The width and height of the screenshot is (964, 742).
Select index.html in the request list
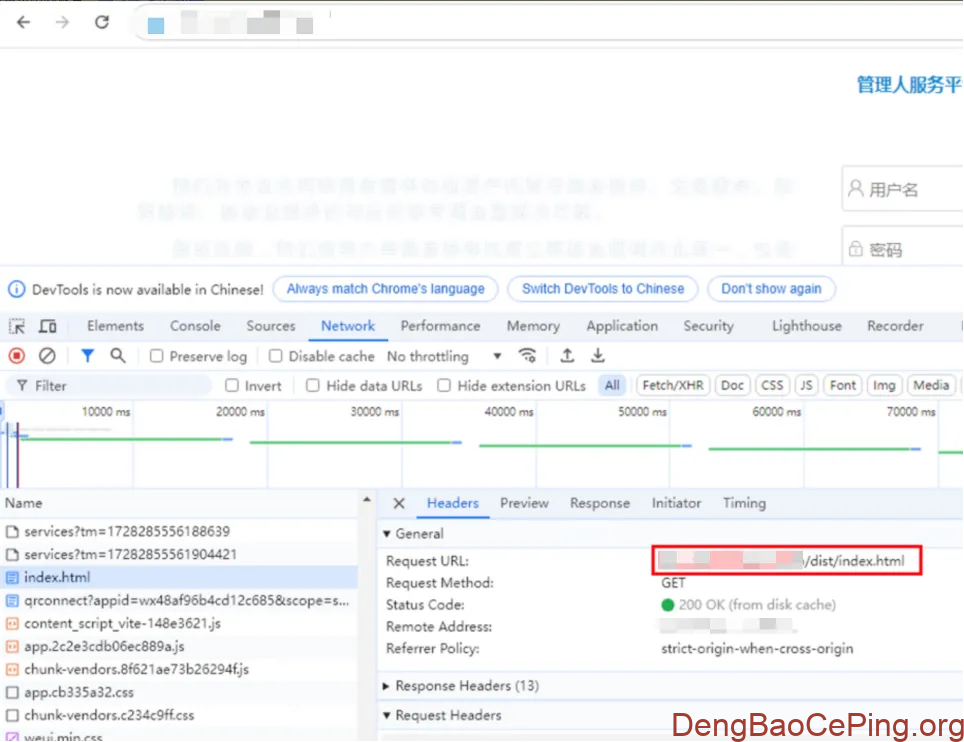56,577
